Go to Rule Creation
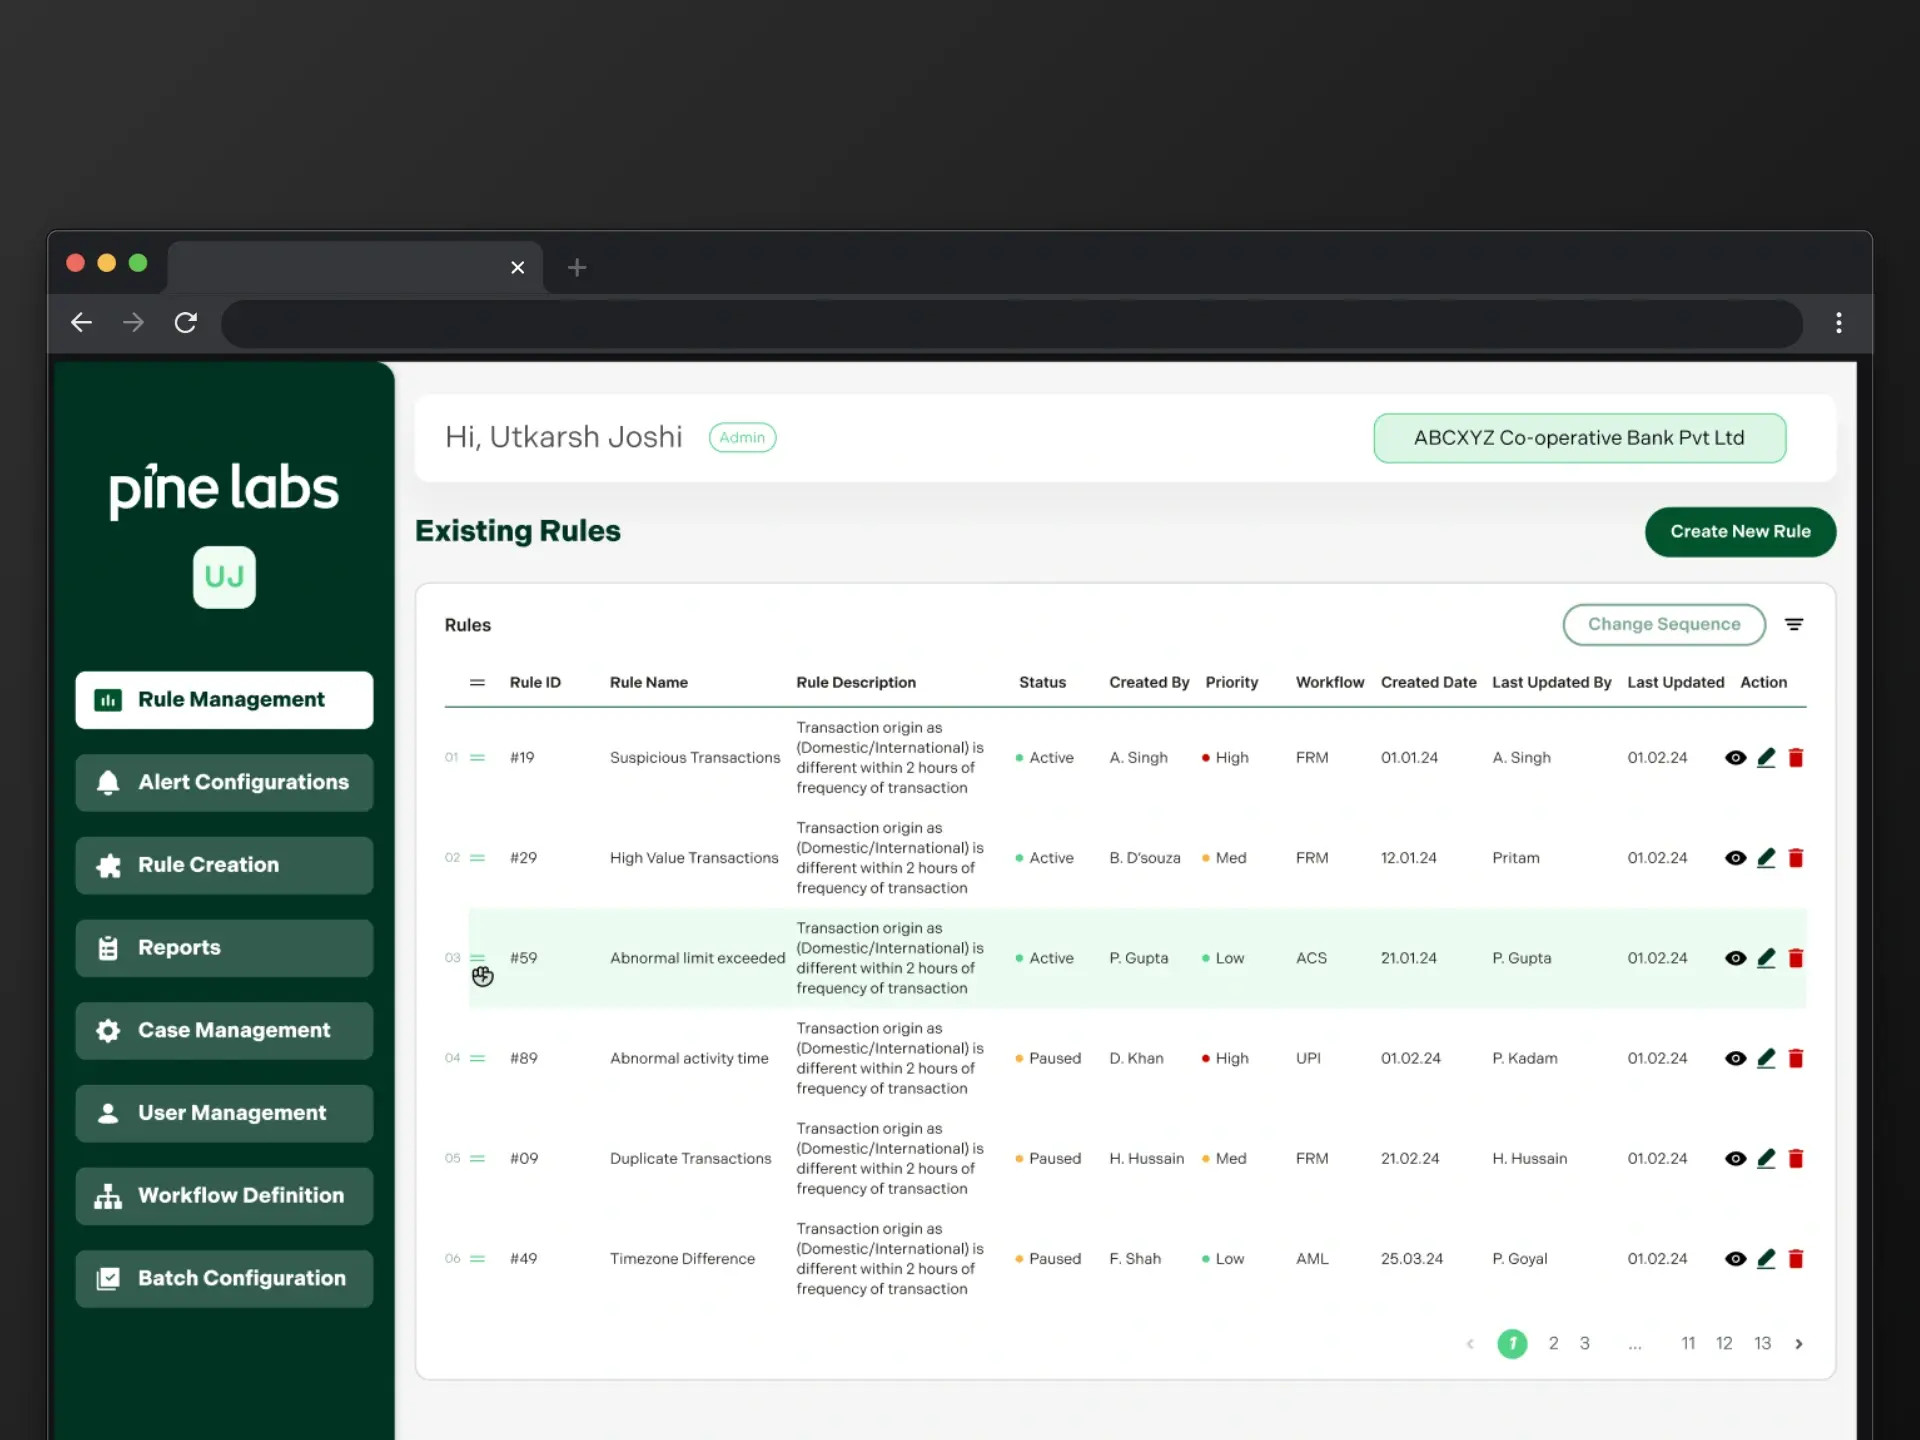Screen dimensions: 1920x1440 click(224, 865)
